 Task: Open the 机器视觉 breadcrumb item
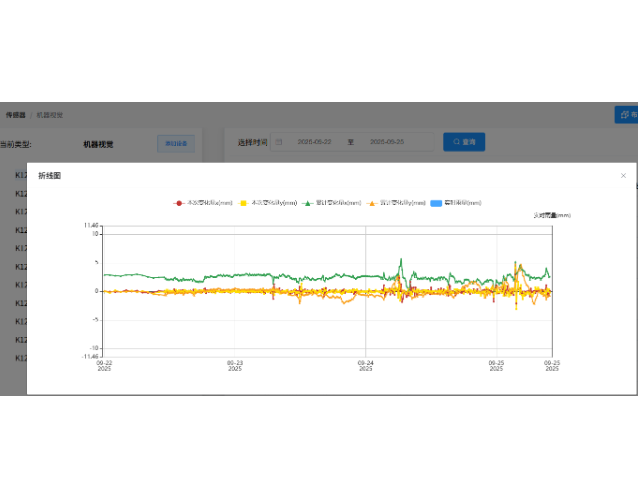point(50,115)
